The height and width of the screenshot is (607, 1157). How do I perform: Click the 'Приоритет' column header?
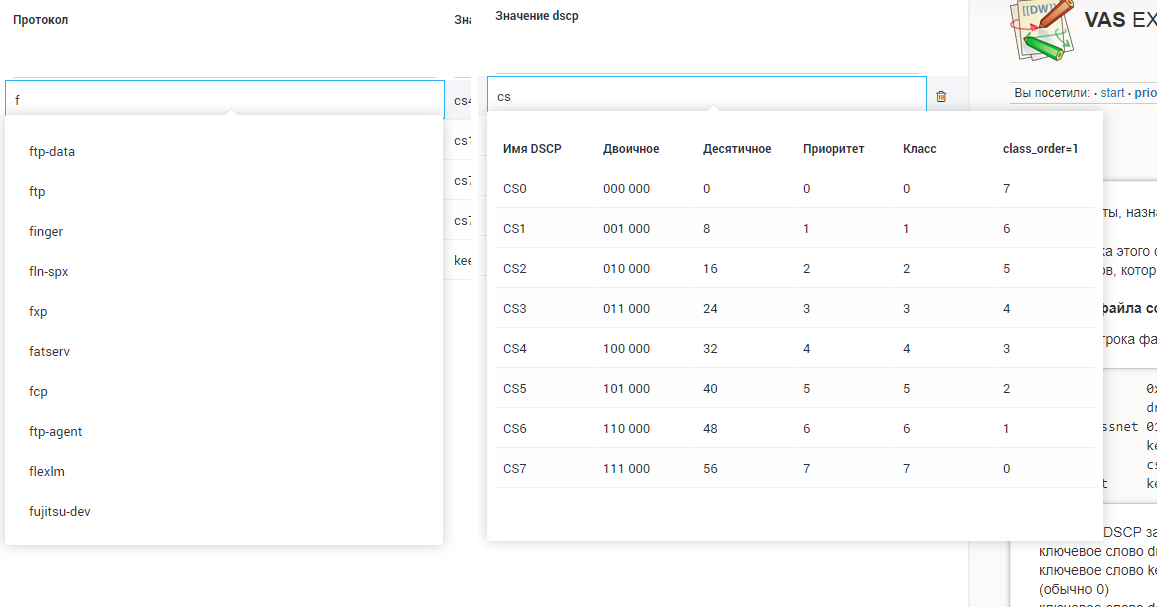[x=833, y=148]
